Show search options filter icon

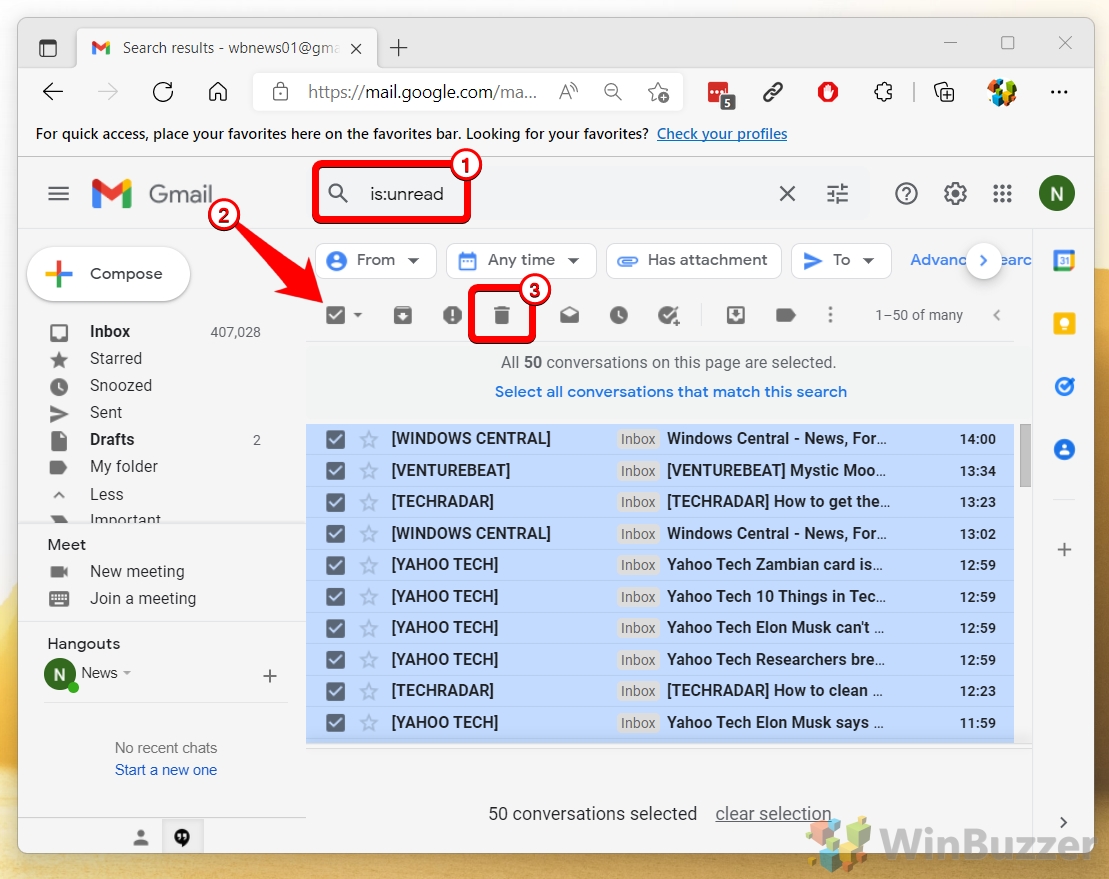837,194
